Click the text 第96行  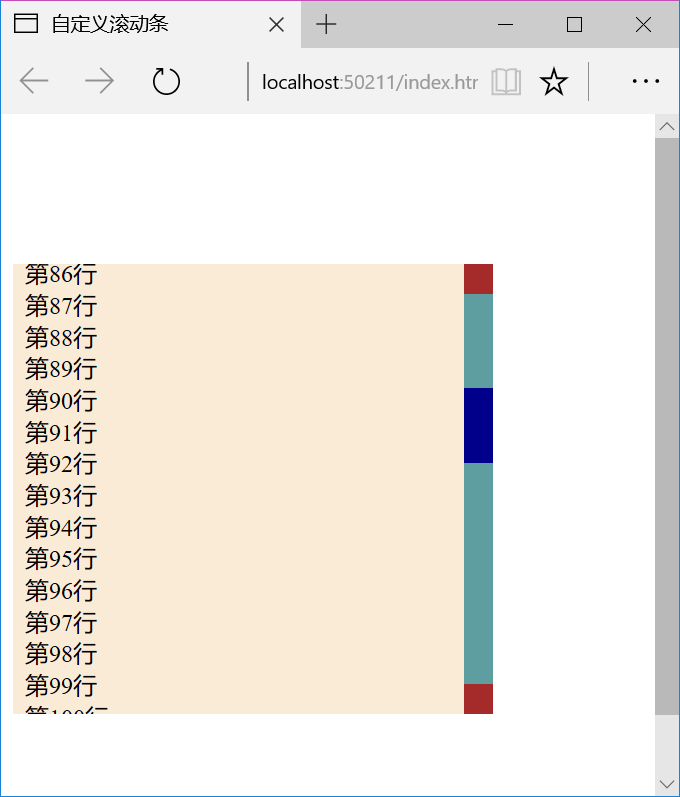coord(61,591)
